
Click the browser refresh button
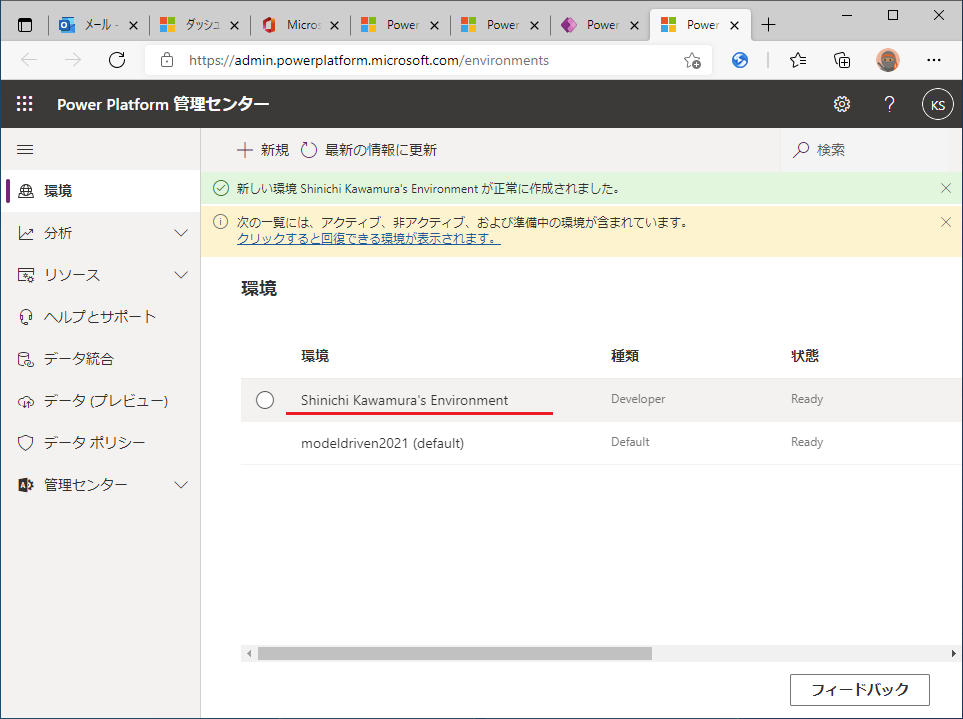(x=117, y=60)
